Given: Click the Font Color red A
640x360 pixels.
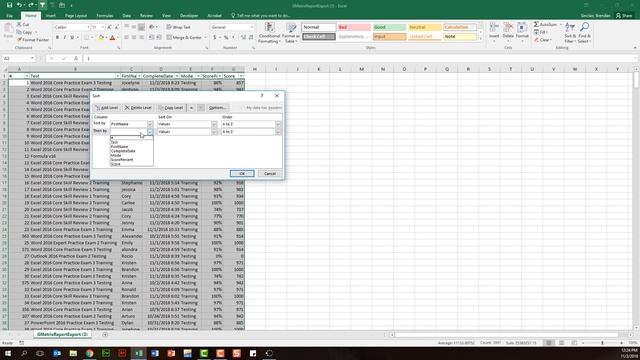Looking at the screenshot, I should 113,38.
